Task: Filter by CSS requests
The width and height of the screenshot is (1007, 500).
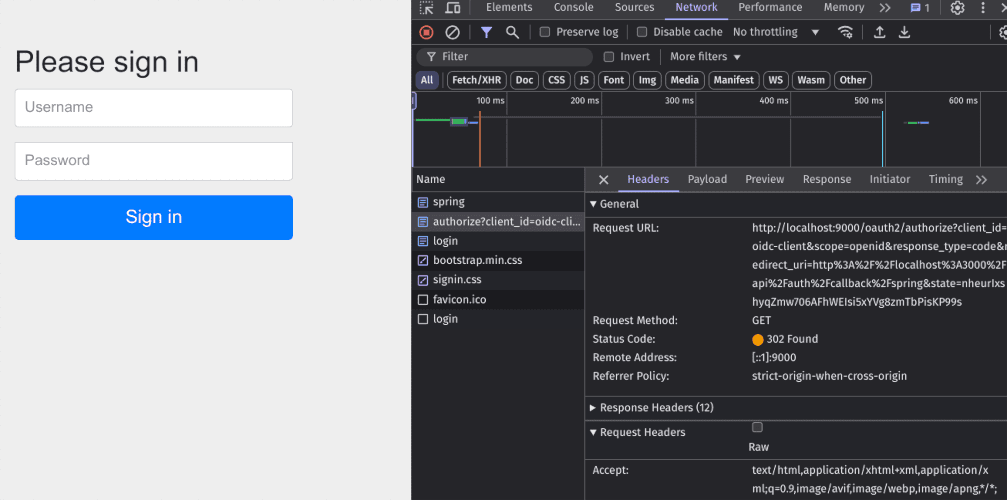Action: 556,80
